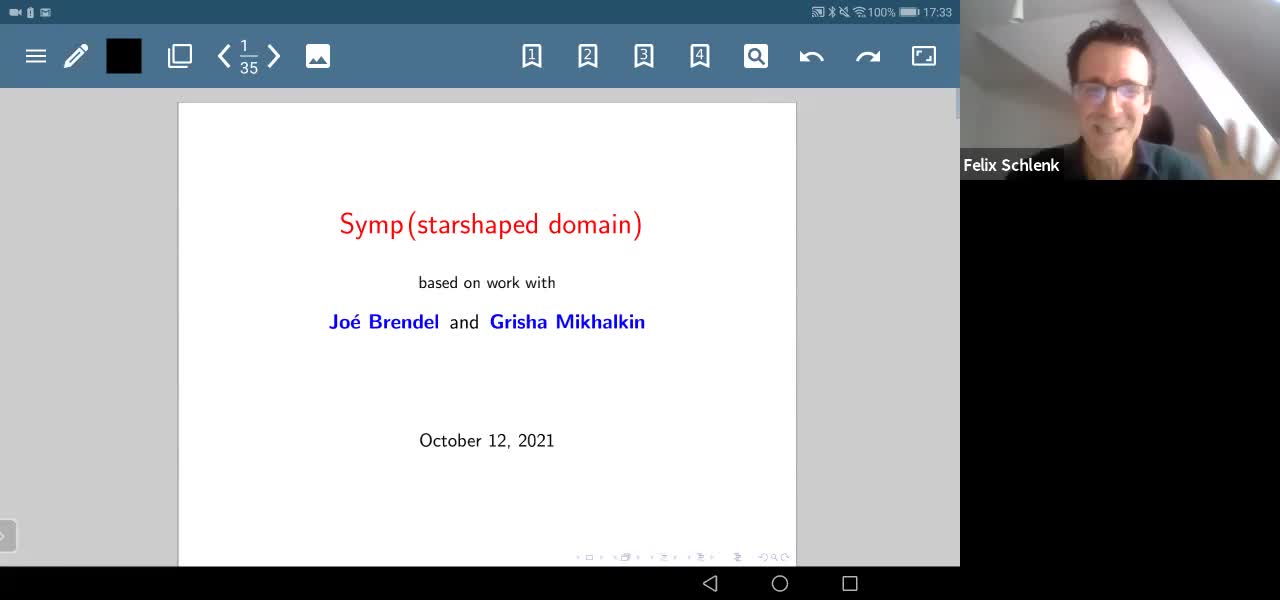The height and width of the screenshot is (600, 1280).
Task: Click the Symp(starshaped domain) title
Action: point(490,224)
